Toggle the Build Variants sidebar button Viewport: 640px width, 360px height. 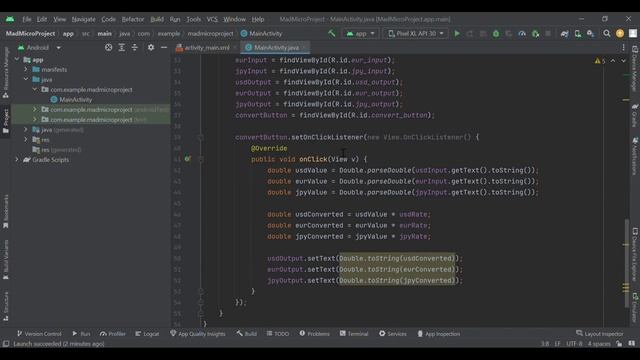coord(6,260)
